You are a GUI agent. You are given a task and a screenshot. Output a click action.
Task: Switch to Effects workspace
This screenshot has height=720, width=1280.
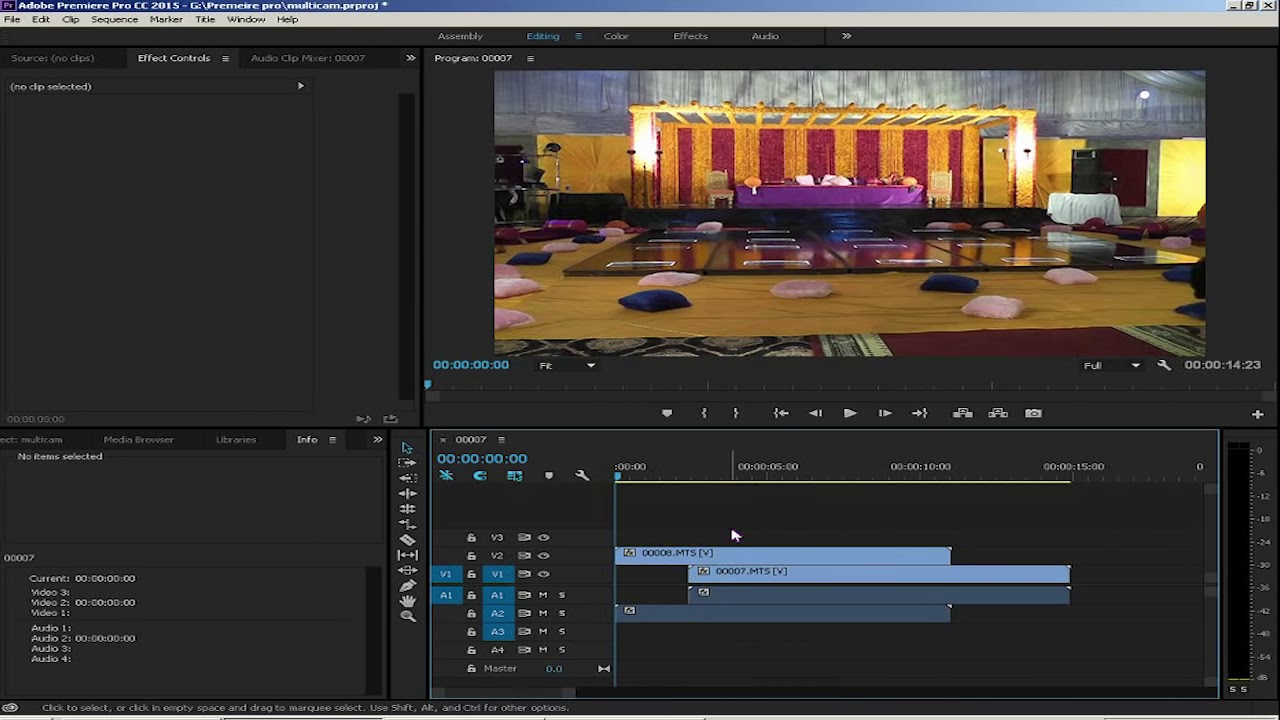690,36
